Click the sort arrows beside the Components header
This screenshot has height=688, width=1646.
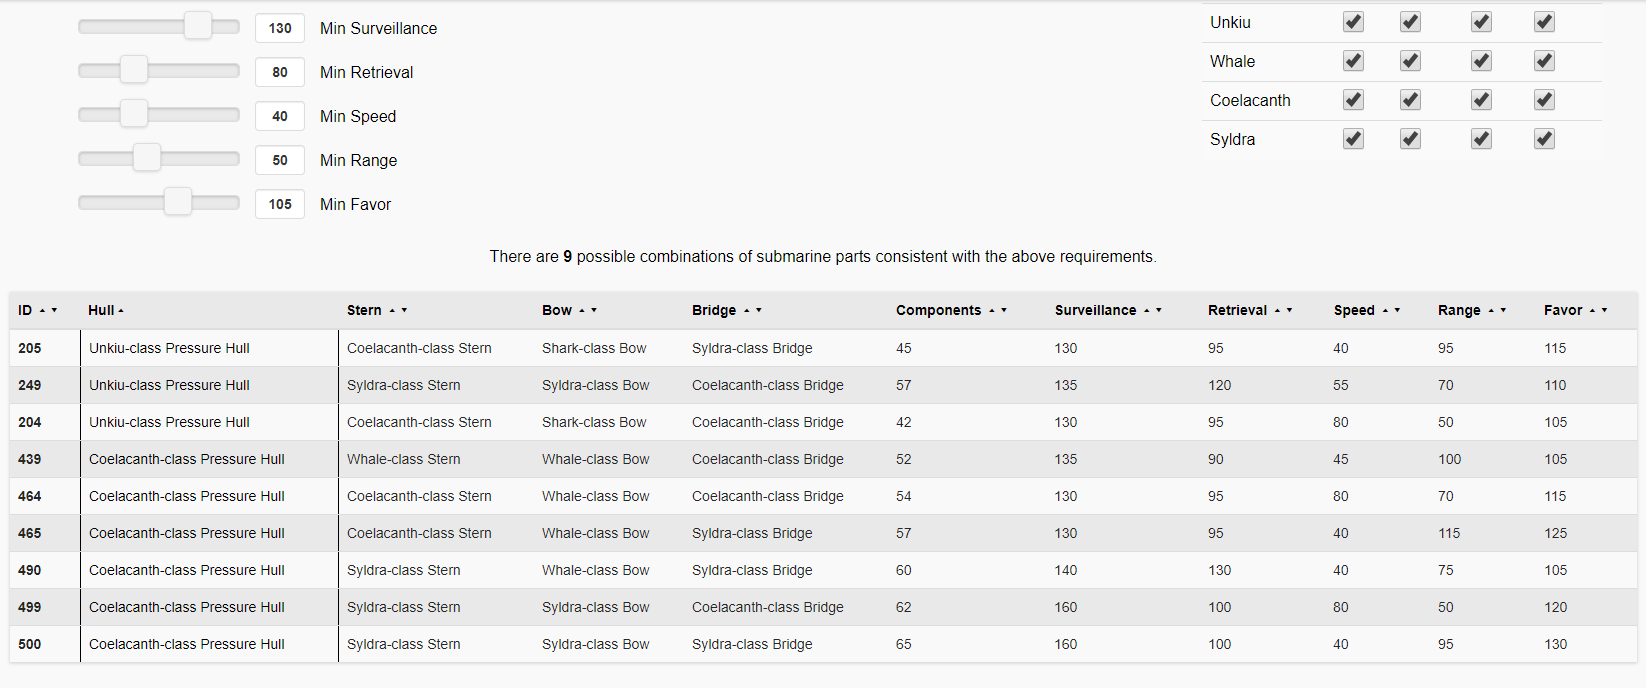[997, 311]
